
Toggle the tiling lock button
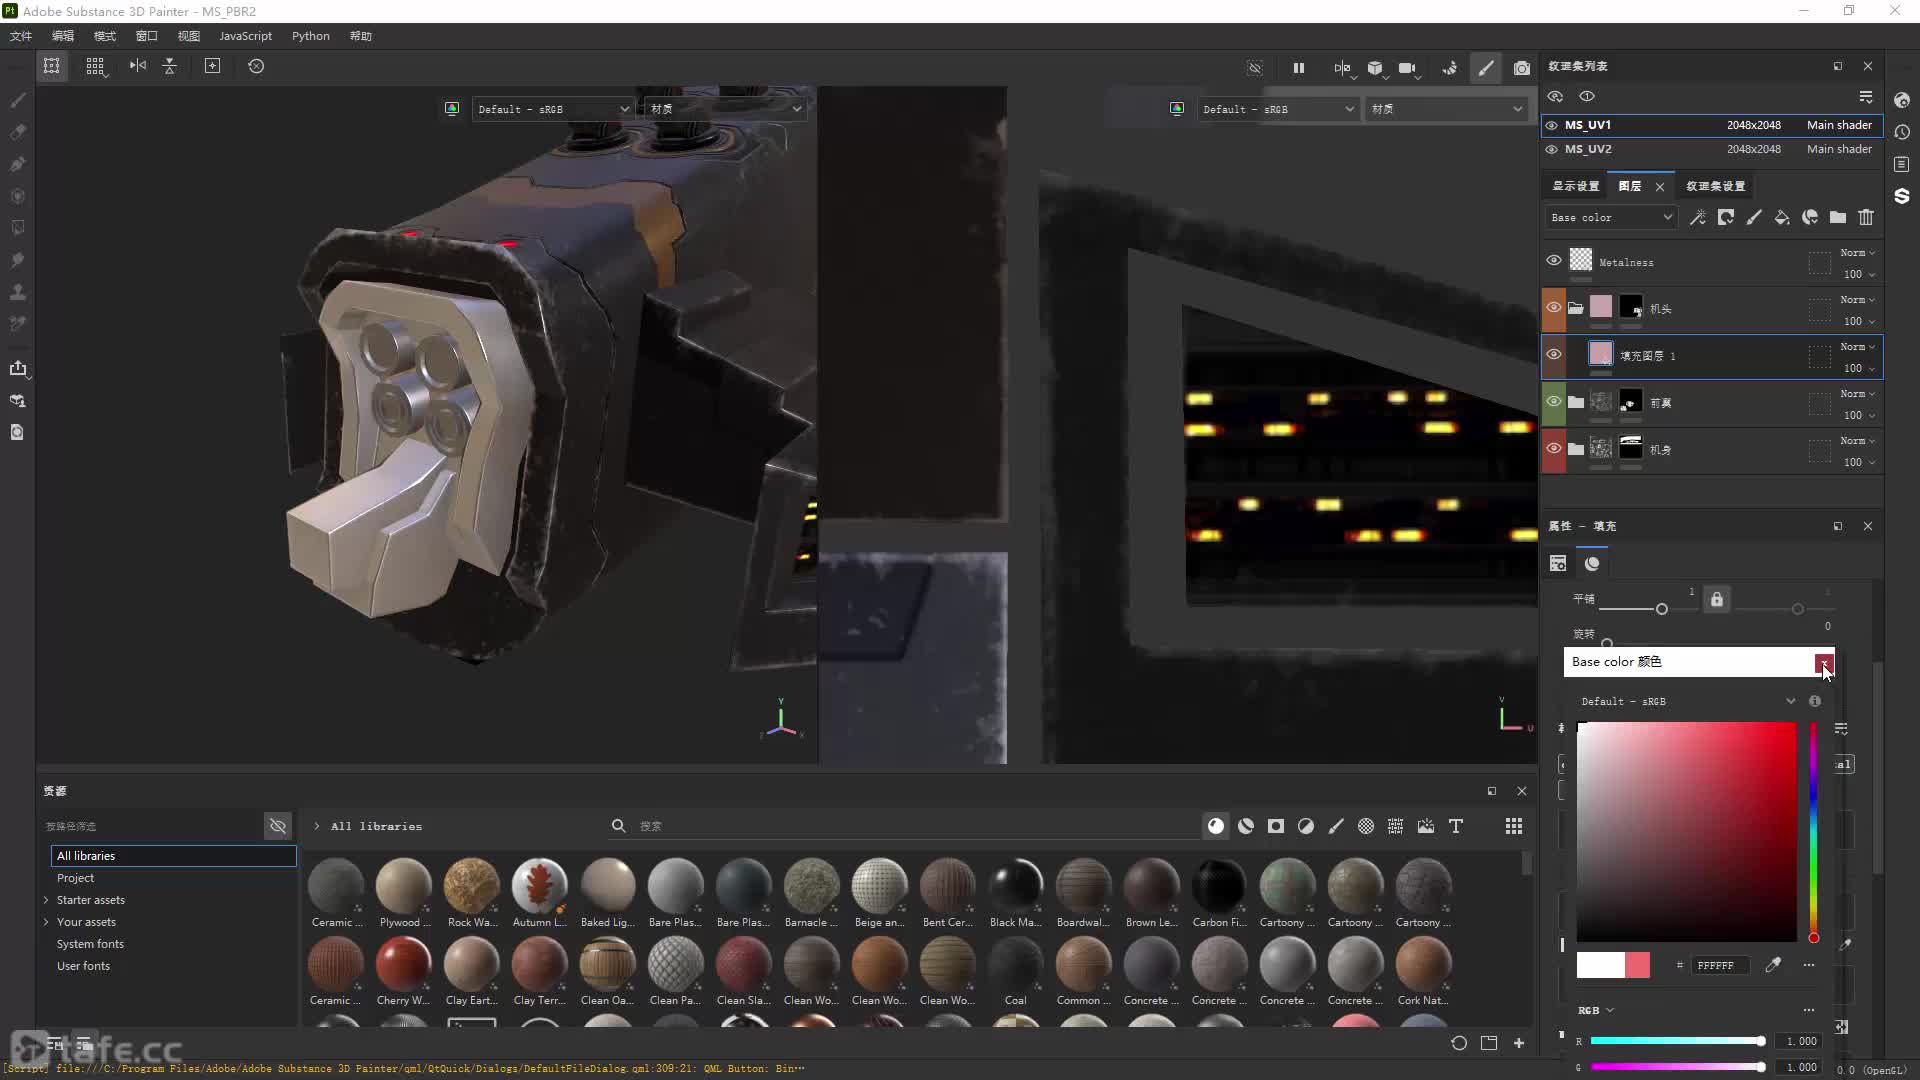point(1717,600)
